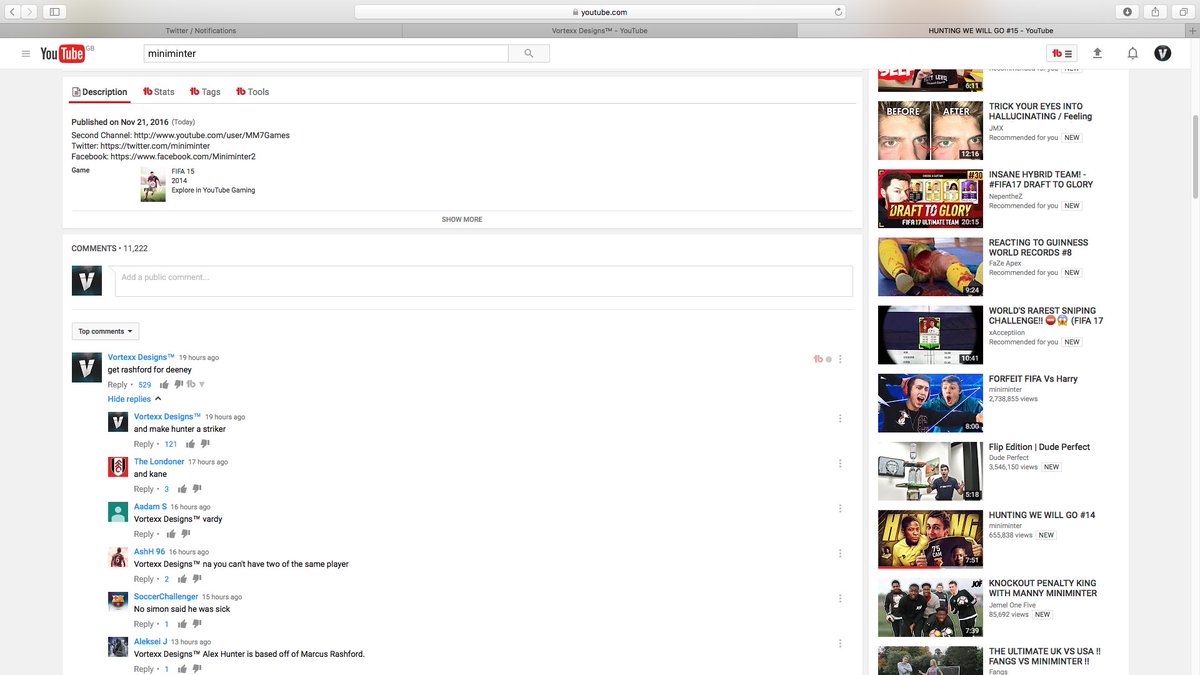Screen dimensions: 1200x675
Task: Toggle the Safari sidebar button
Action: (54, 12)
